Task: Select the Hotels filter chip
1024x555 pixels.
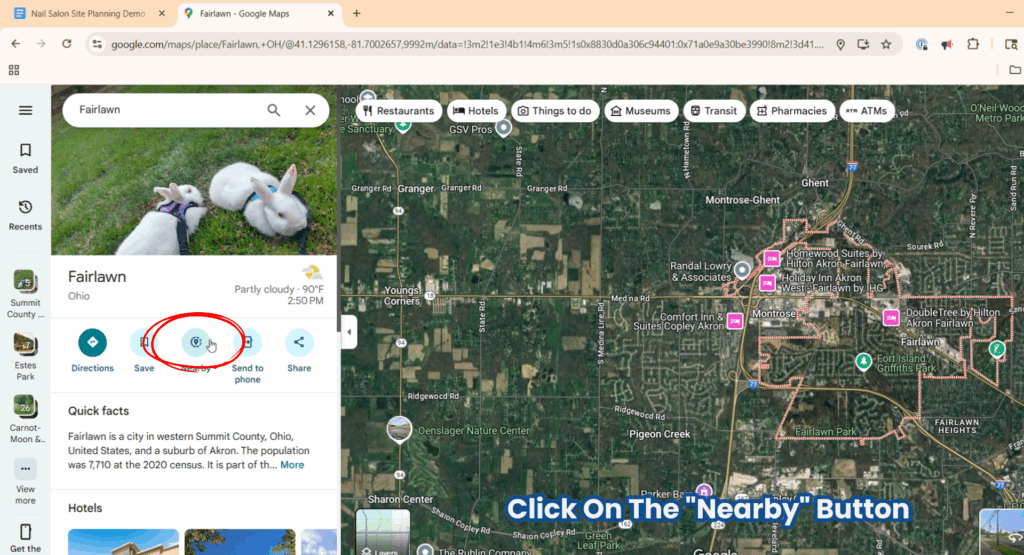Action: pos(476,111)
